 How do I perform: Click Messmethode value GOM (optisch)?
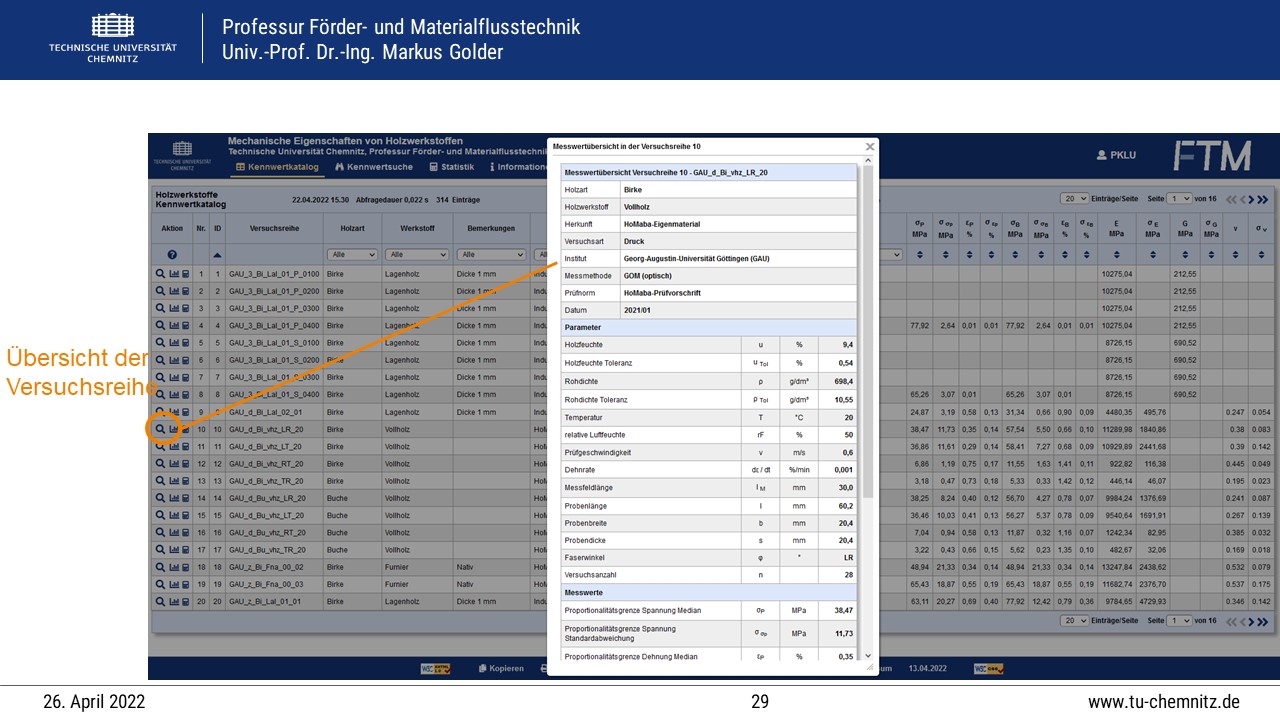647,275
